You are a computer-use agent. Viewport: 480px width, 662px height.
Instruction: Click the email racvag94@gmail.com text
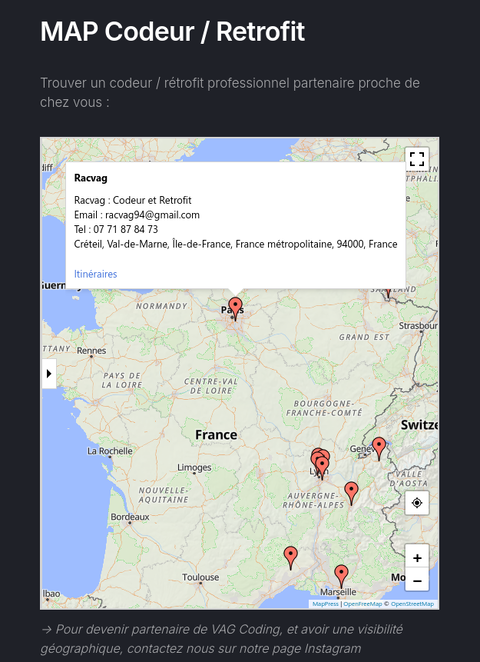(152, 215)
